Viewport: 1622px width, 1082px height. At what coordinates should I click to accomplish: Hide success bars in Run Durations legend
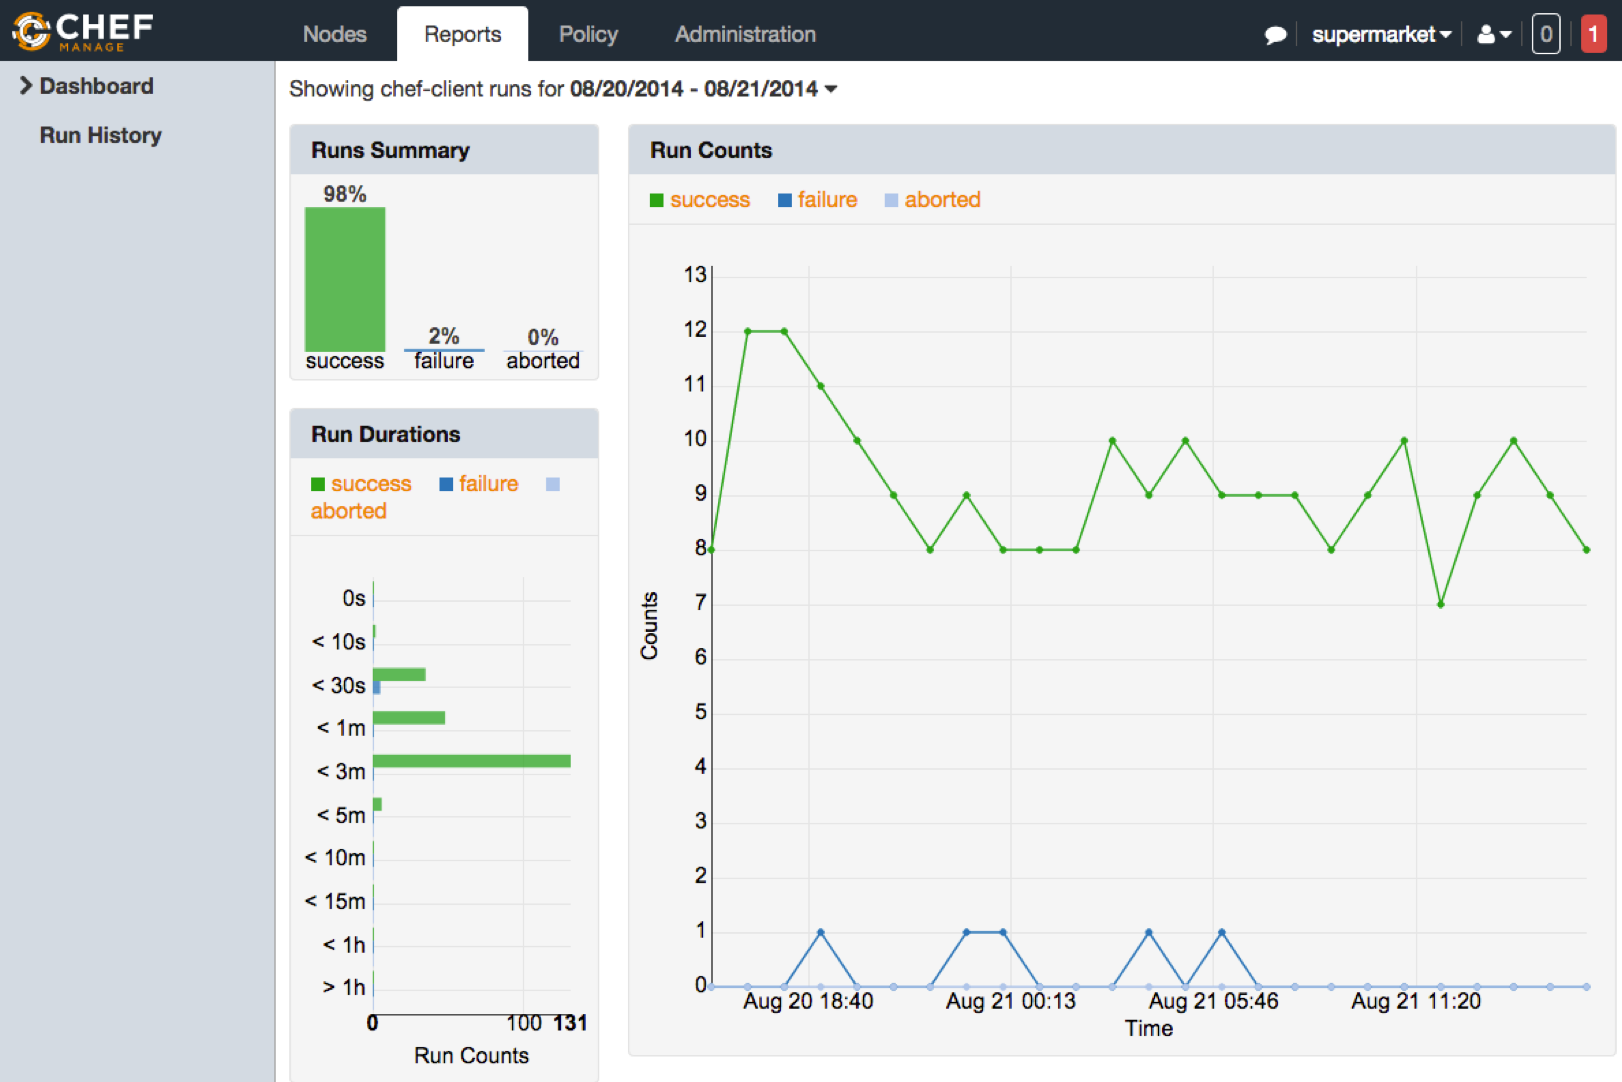click(x=361, y=484)
